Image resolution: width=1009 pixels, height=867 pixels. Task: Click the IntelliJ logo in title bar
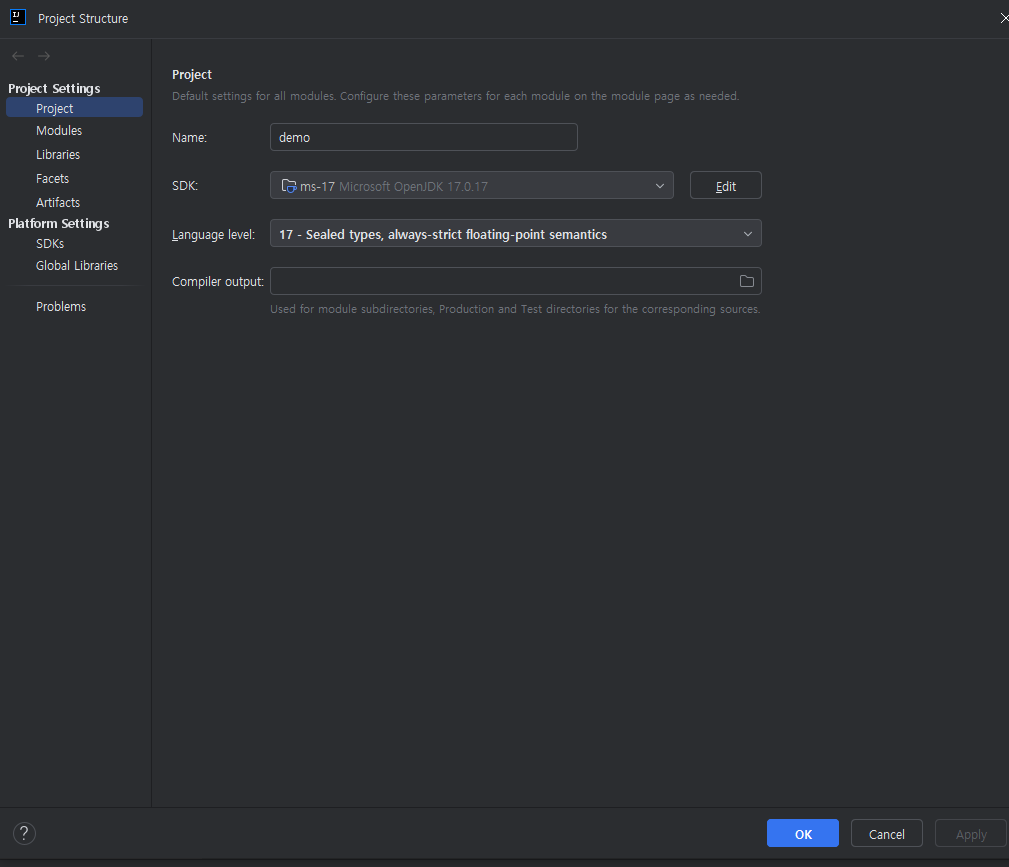18,17
